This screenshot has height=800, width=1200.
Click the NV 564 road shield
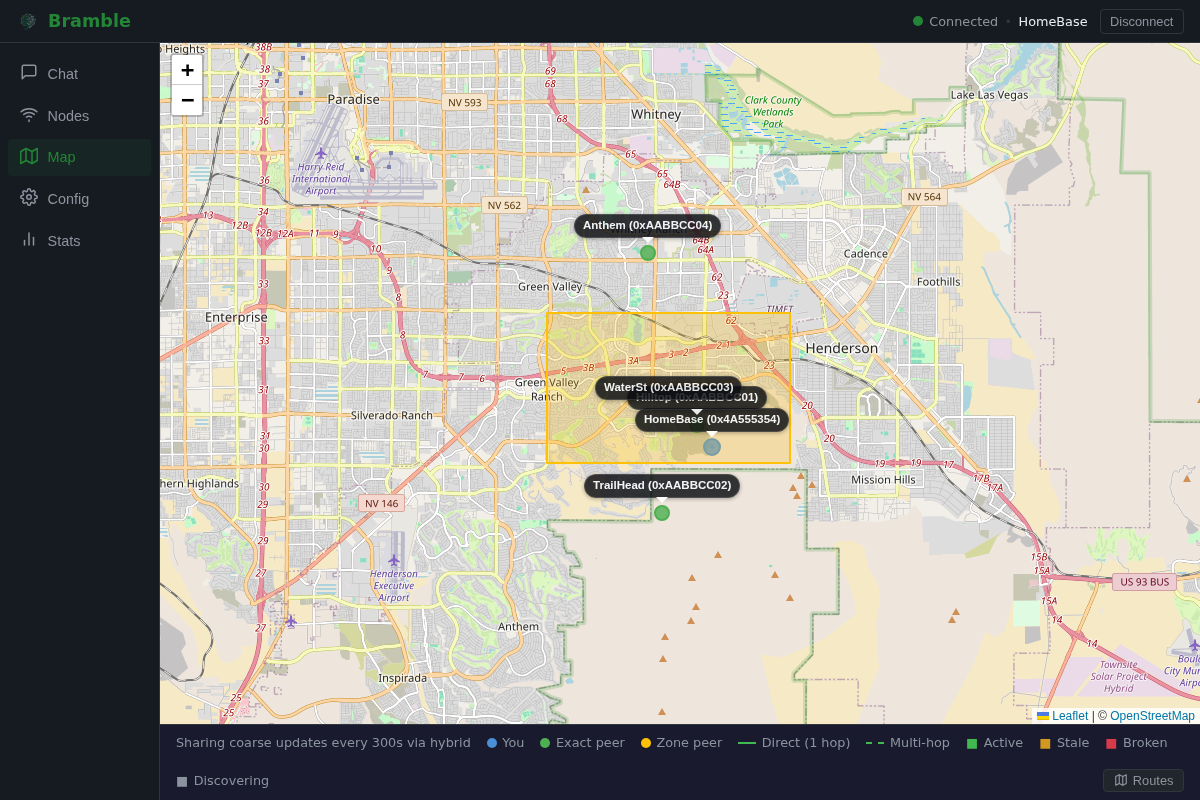pyautogui.click(x=924, y=197)
